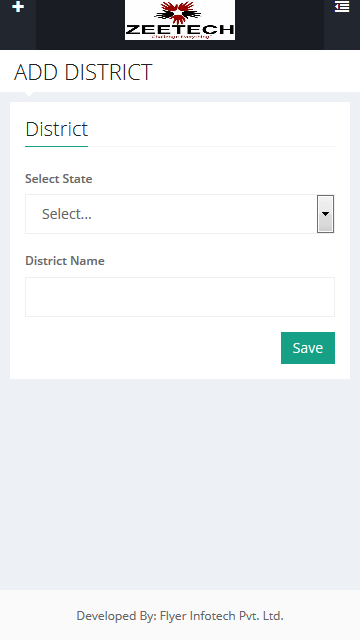Click the green underline beneath District heading
Viewport: 360px width, 640px height.
pyautogui.click(x=56, y=146)
